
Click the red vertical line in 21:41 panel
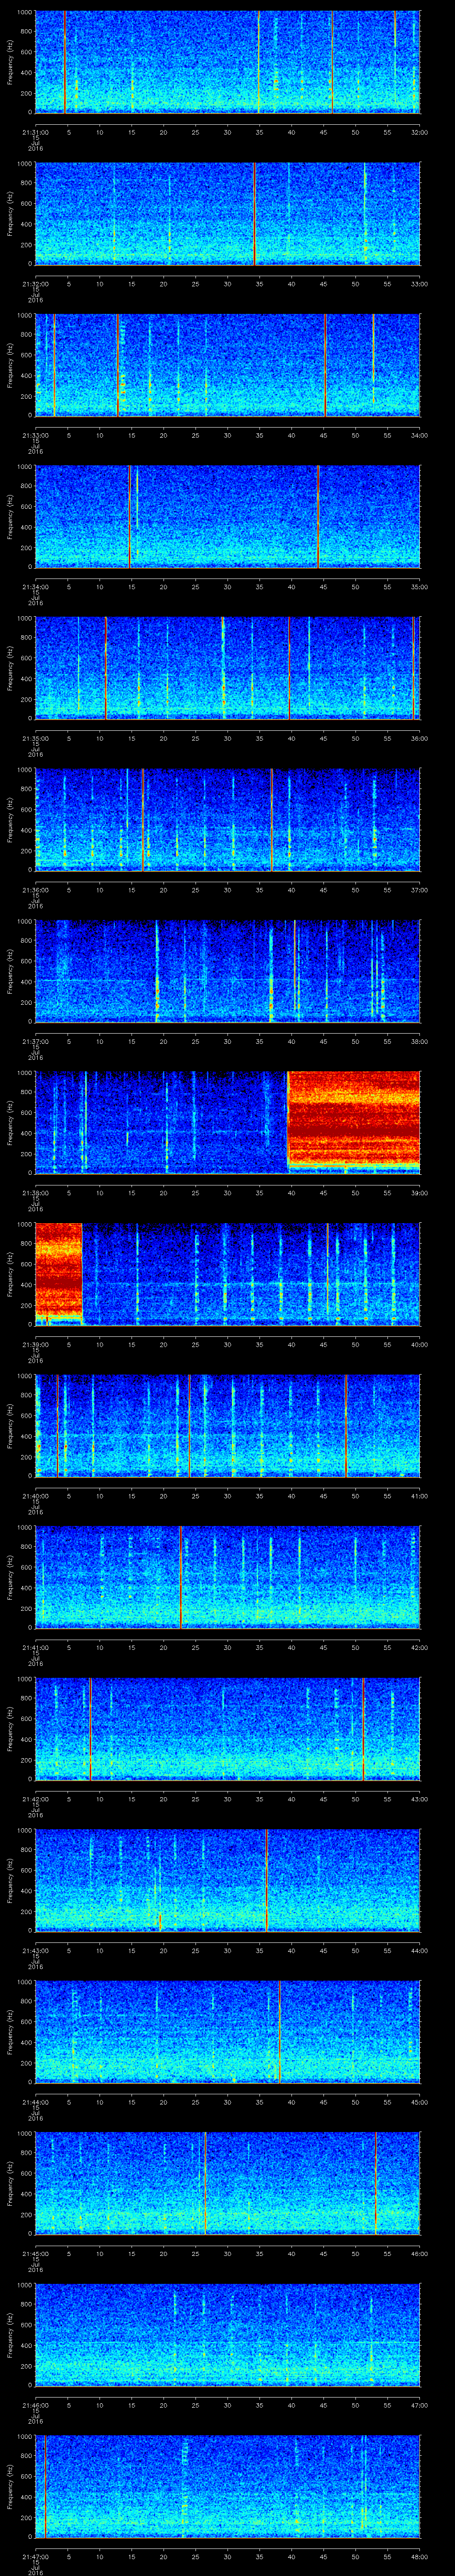pos(180,1577)
